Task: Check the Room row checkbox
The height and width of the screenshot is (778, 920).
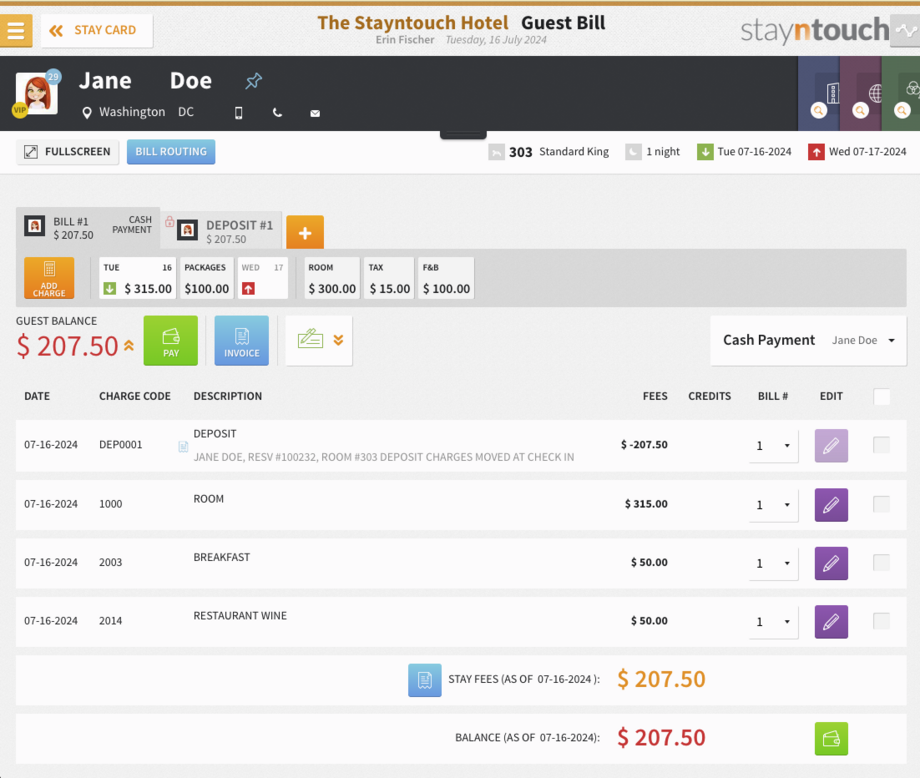Action: [x=881, y=504]
